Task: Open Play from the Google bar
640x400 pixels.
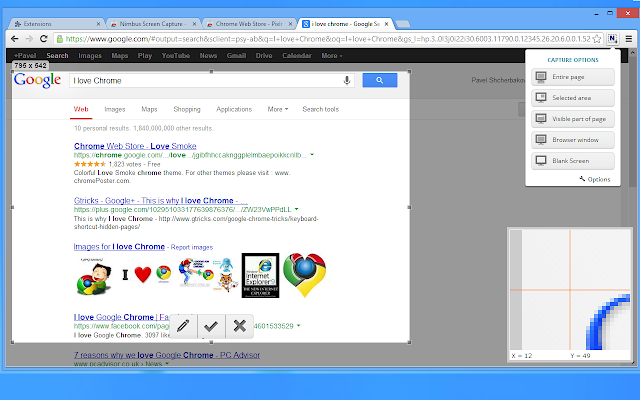Action: pos(144,56)
